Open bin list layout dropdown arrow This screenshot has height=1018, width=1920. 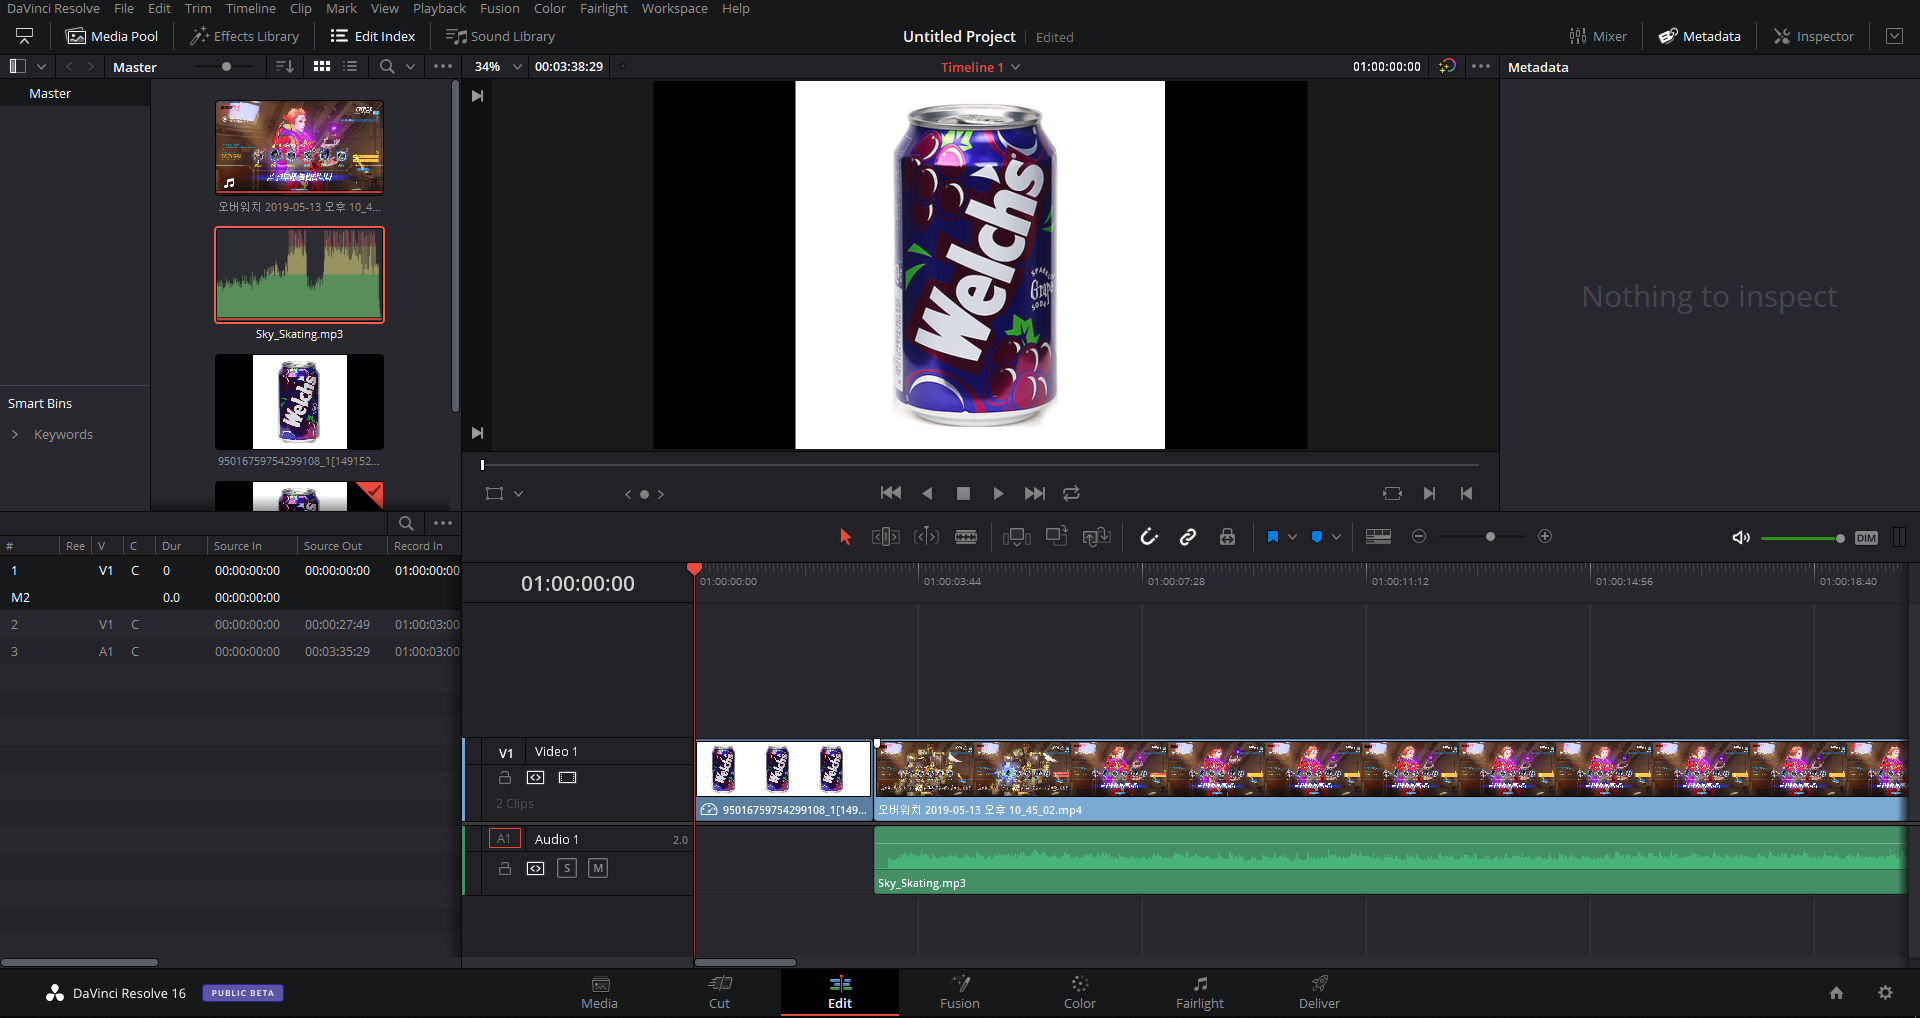[x=41, y=67]
